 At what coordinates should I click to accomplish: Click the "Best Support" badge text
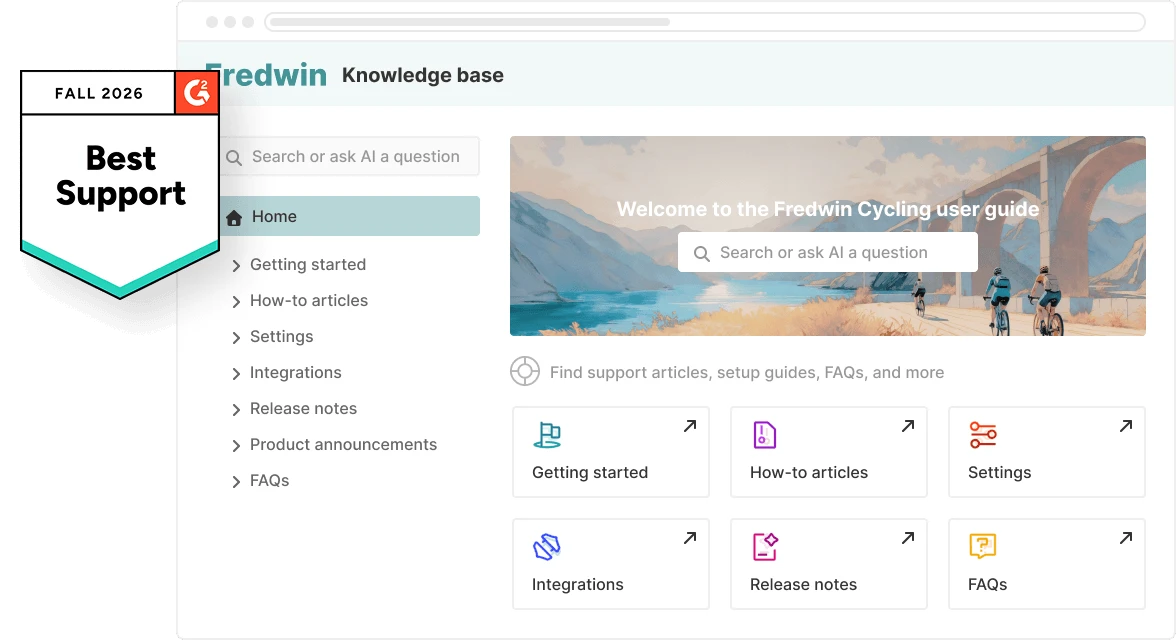click(121, 176)
